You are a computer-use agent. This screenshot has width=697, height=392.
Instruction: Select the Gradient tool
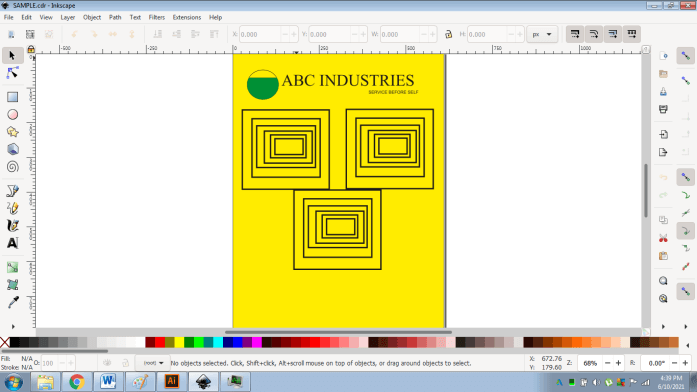pyautogui.click(x=12, y=267)
